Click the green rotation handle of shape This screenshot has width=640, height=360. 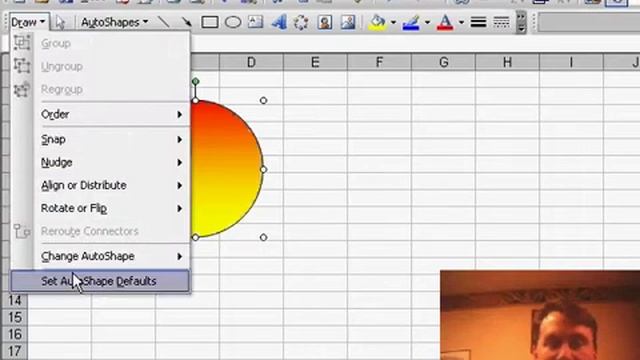point(196,81)
